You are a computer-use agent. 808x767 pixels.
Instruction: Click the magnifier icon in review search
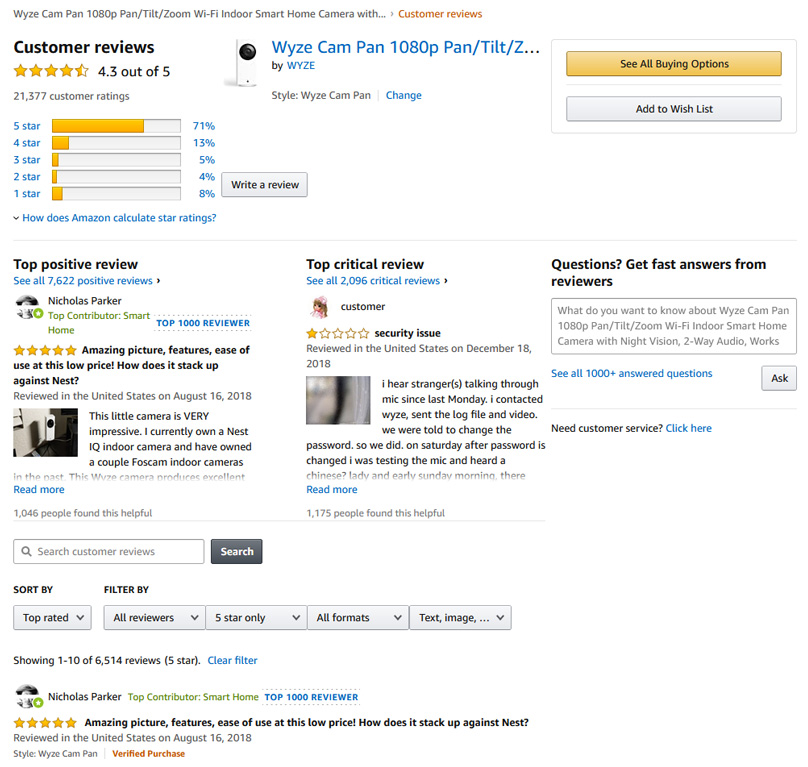pos(26,552)
